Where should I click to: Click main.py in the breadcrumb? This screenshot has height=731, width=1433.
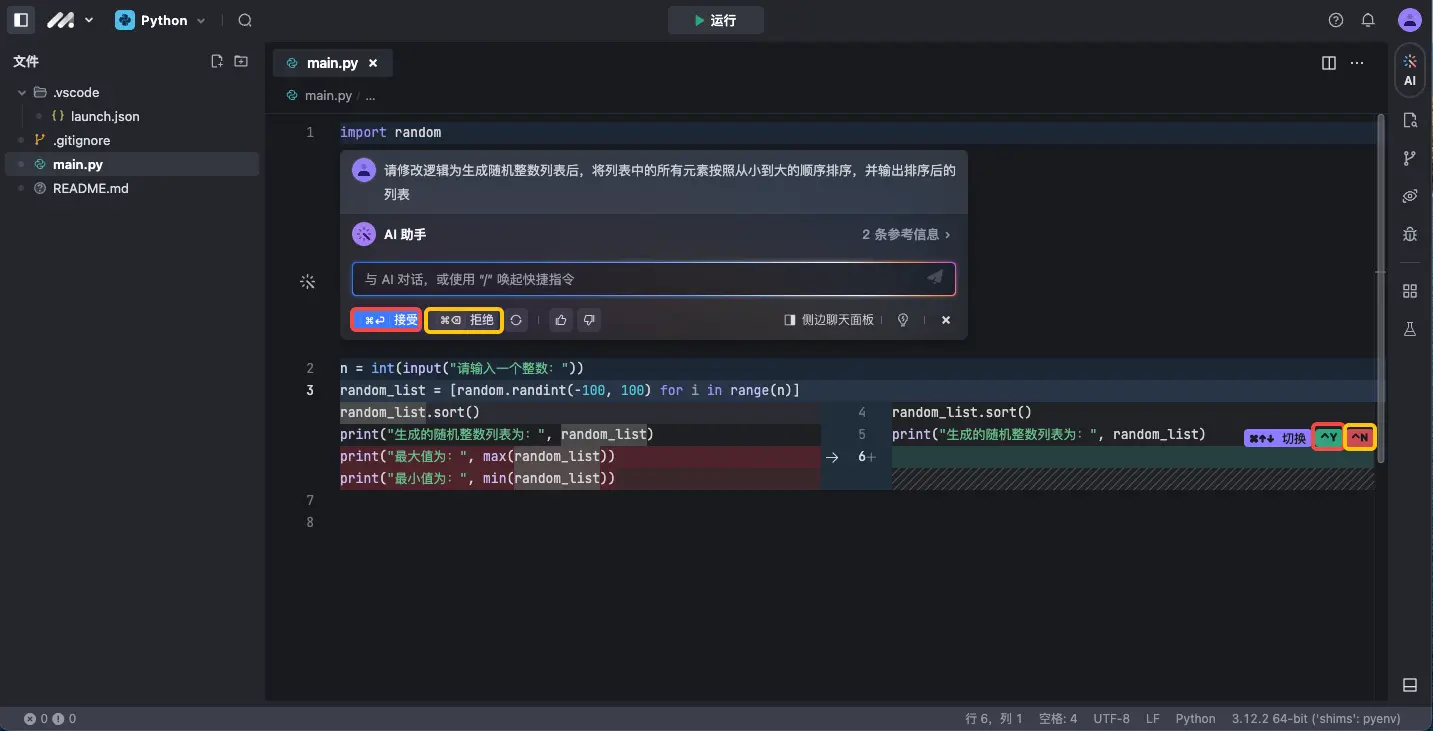[328, 96]
